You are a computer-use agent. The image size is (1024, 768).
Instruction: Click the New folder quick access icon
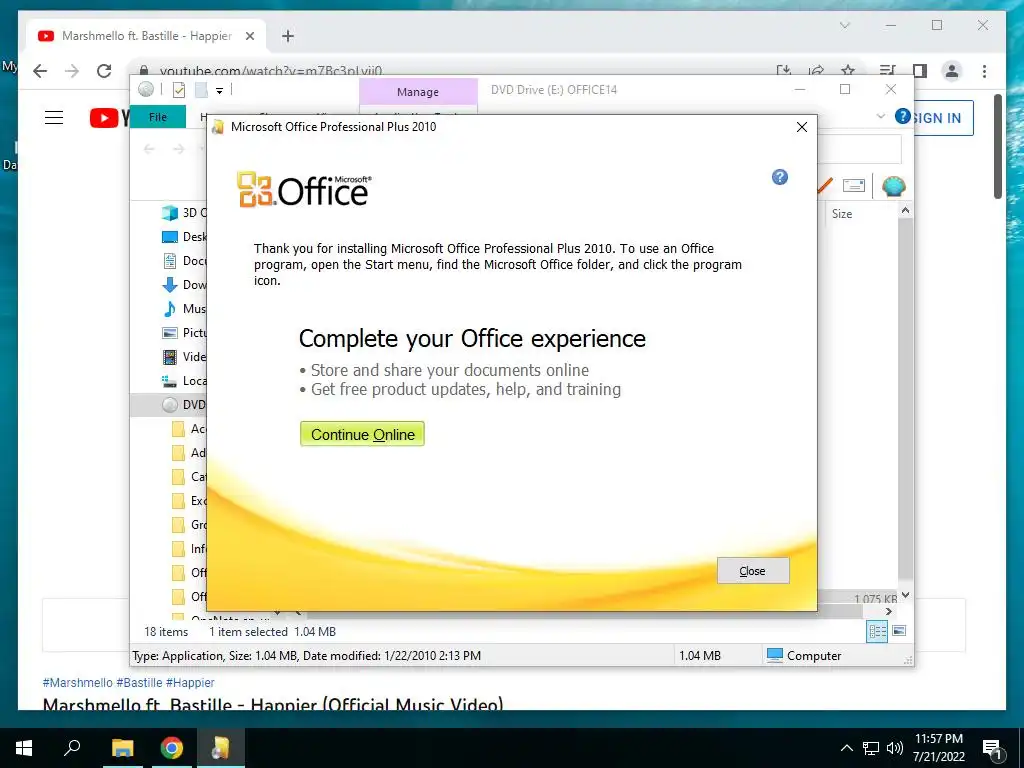(x=201, y=90)
